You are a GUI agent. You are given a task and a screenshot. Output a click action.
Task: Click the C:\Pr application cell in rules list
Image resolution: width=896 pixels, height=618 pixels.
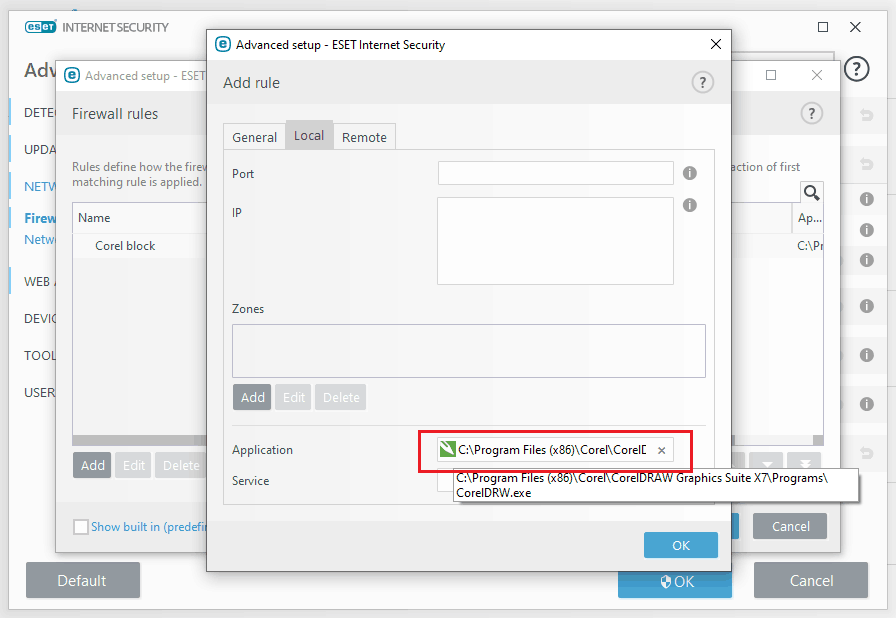click(809, 246)
